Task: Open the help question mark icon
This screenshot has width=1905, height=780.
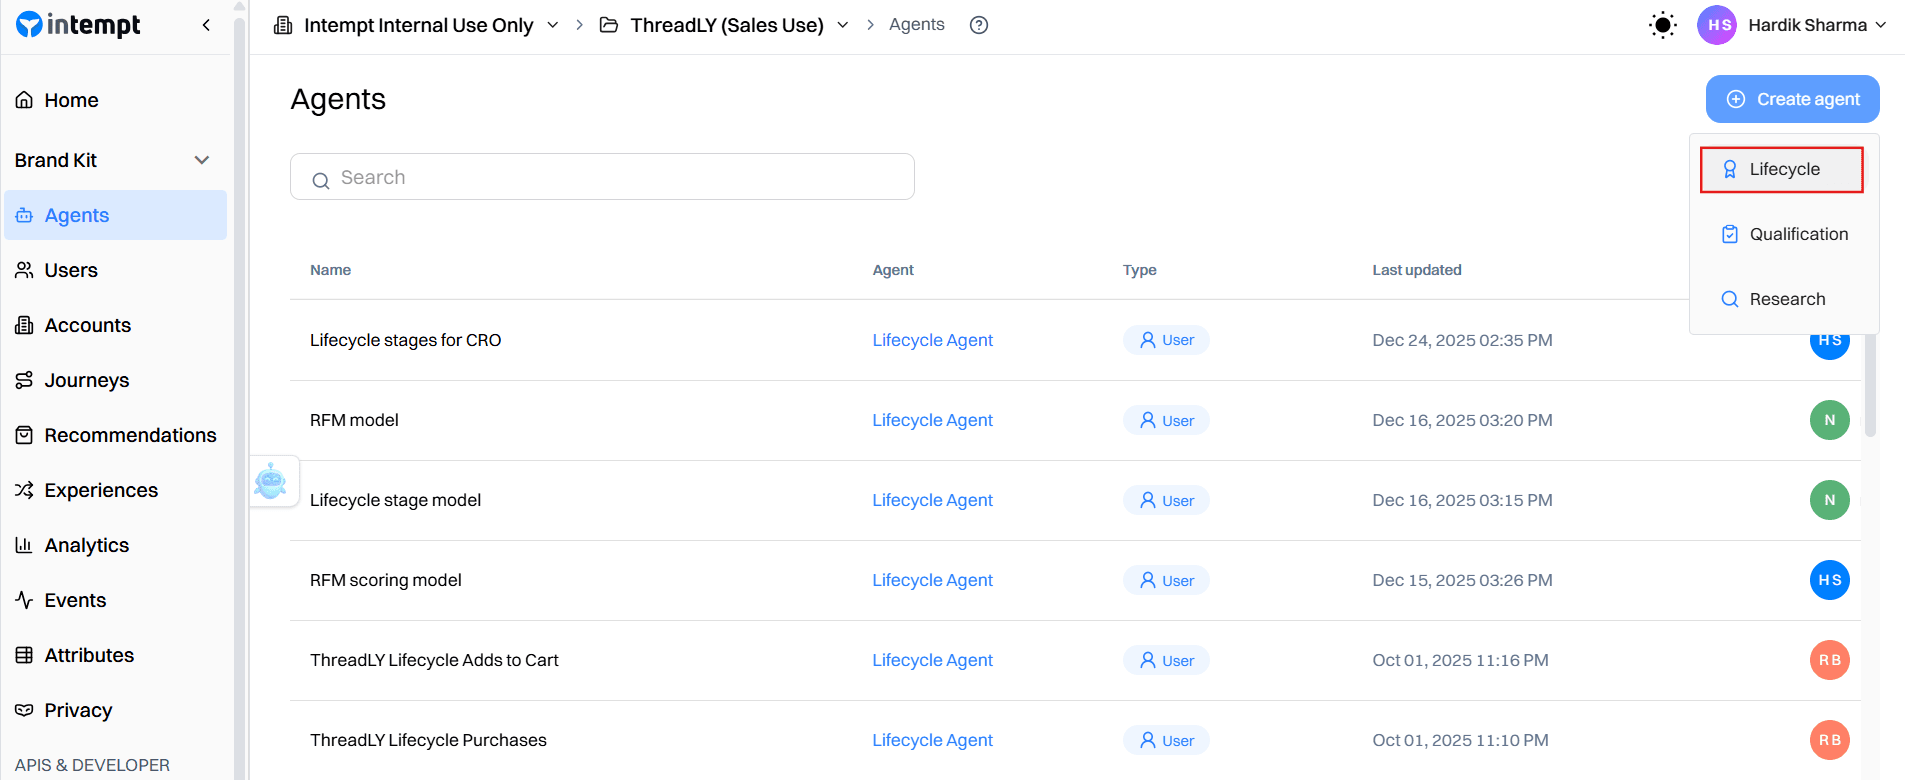Action: 978,24
